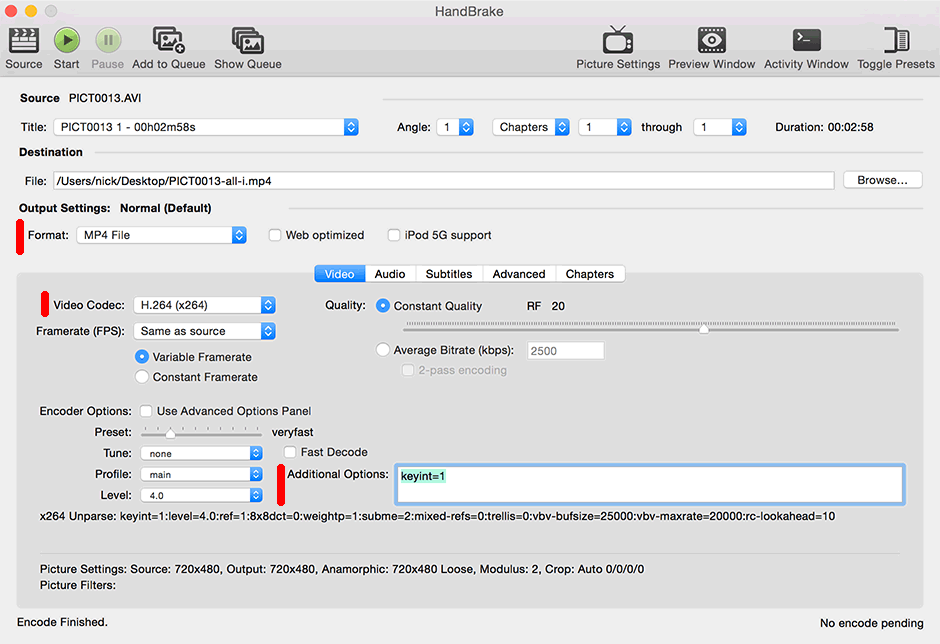Viewport: 940px width, 644px height.
Task: Start encoding with the green play icon
Action: point(67,41)
